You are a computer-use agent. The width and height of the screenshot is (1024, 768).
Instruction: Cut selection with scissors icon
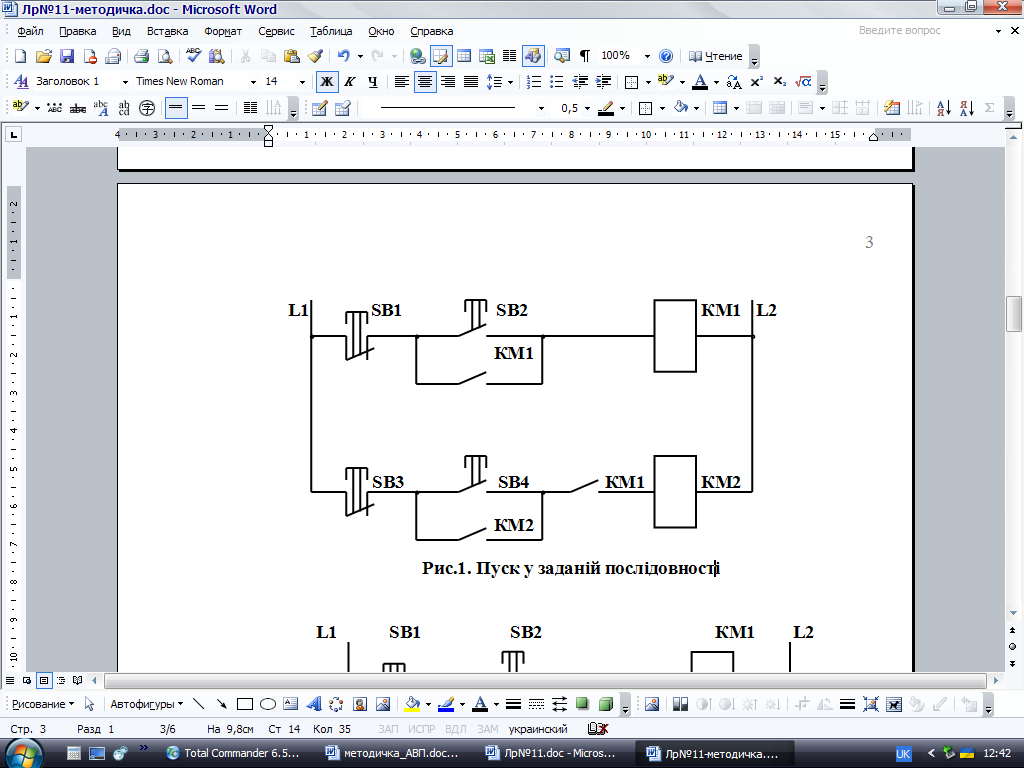245,56
